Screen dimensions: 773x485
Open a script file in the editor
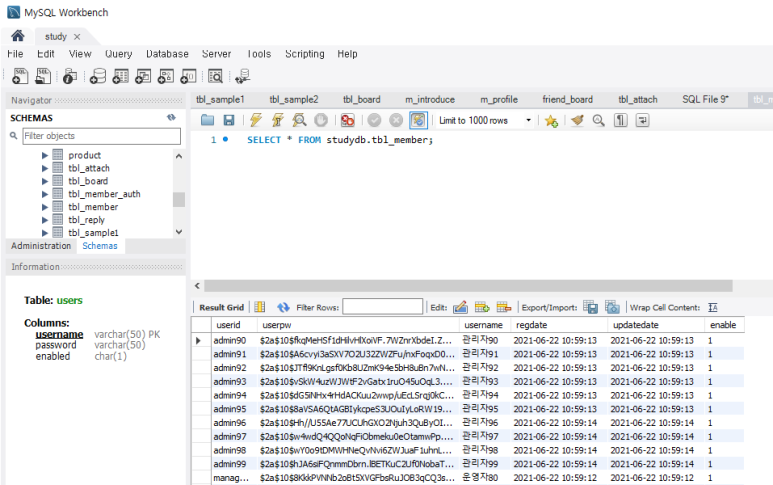(x=208, y=120)
